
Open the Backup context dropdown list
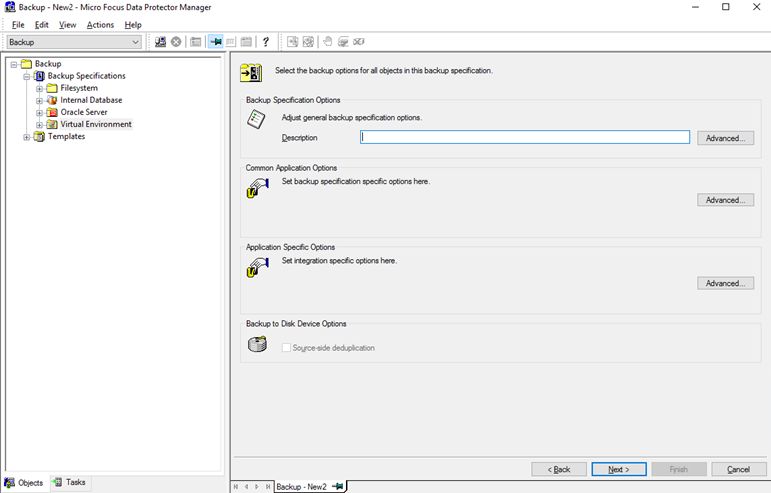pos(135,42)
